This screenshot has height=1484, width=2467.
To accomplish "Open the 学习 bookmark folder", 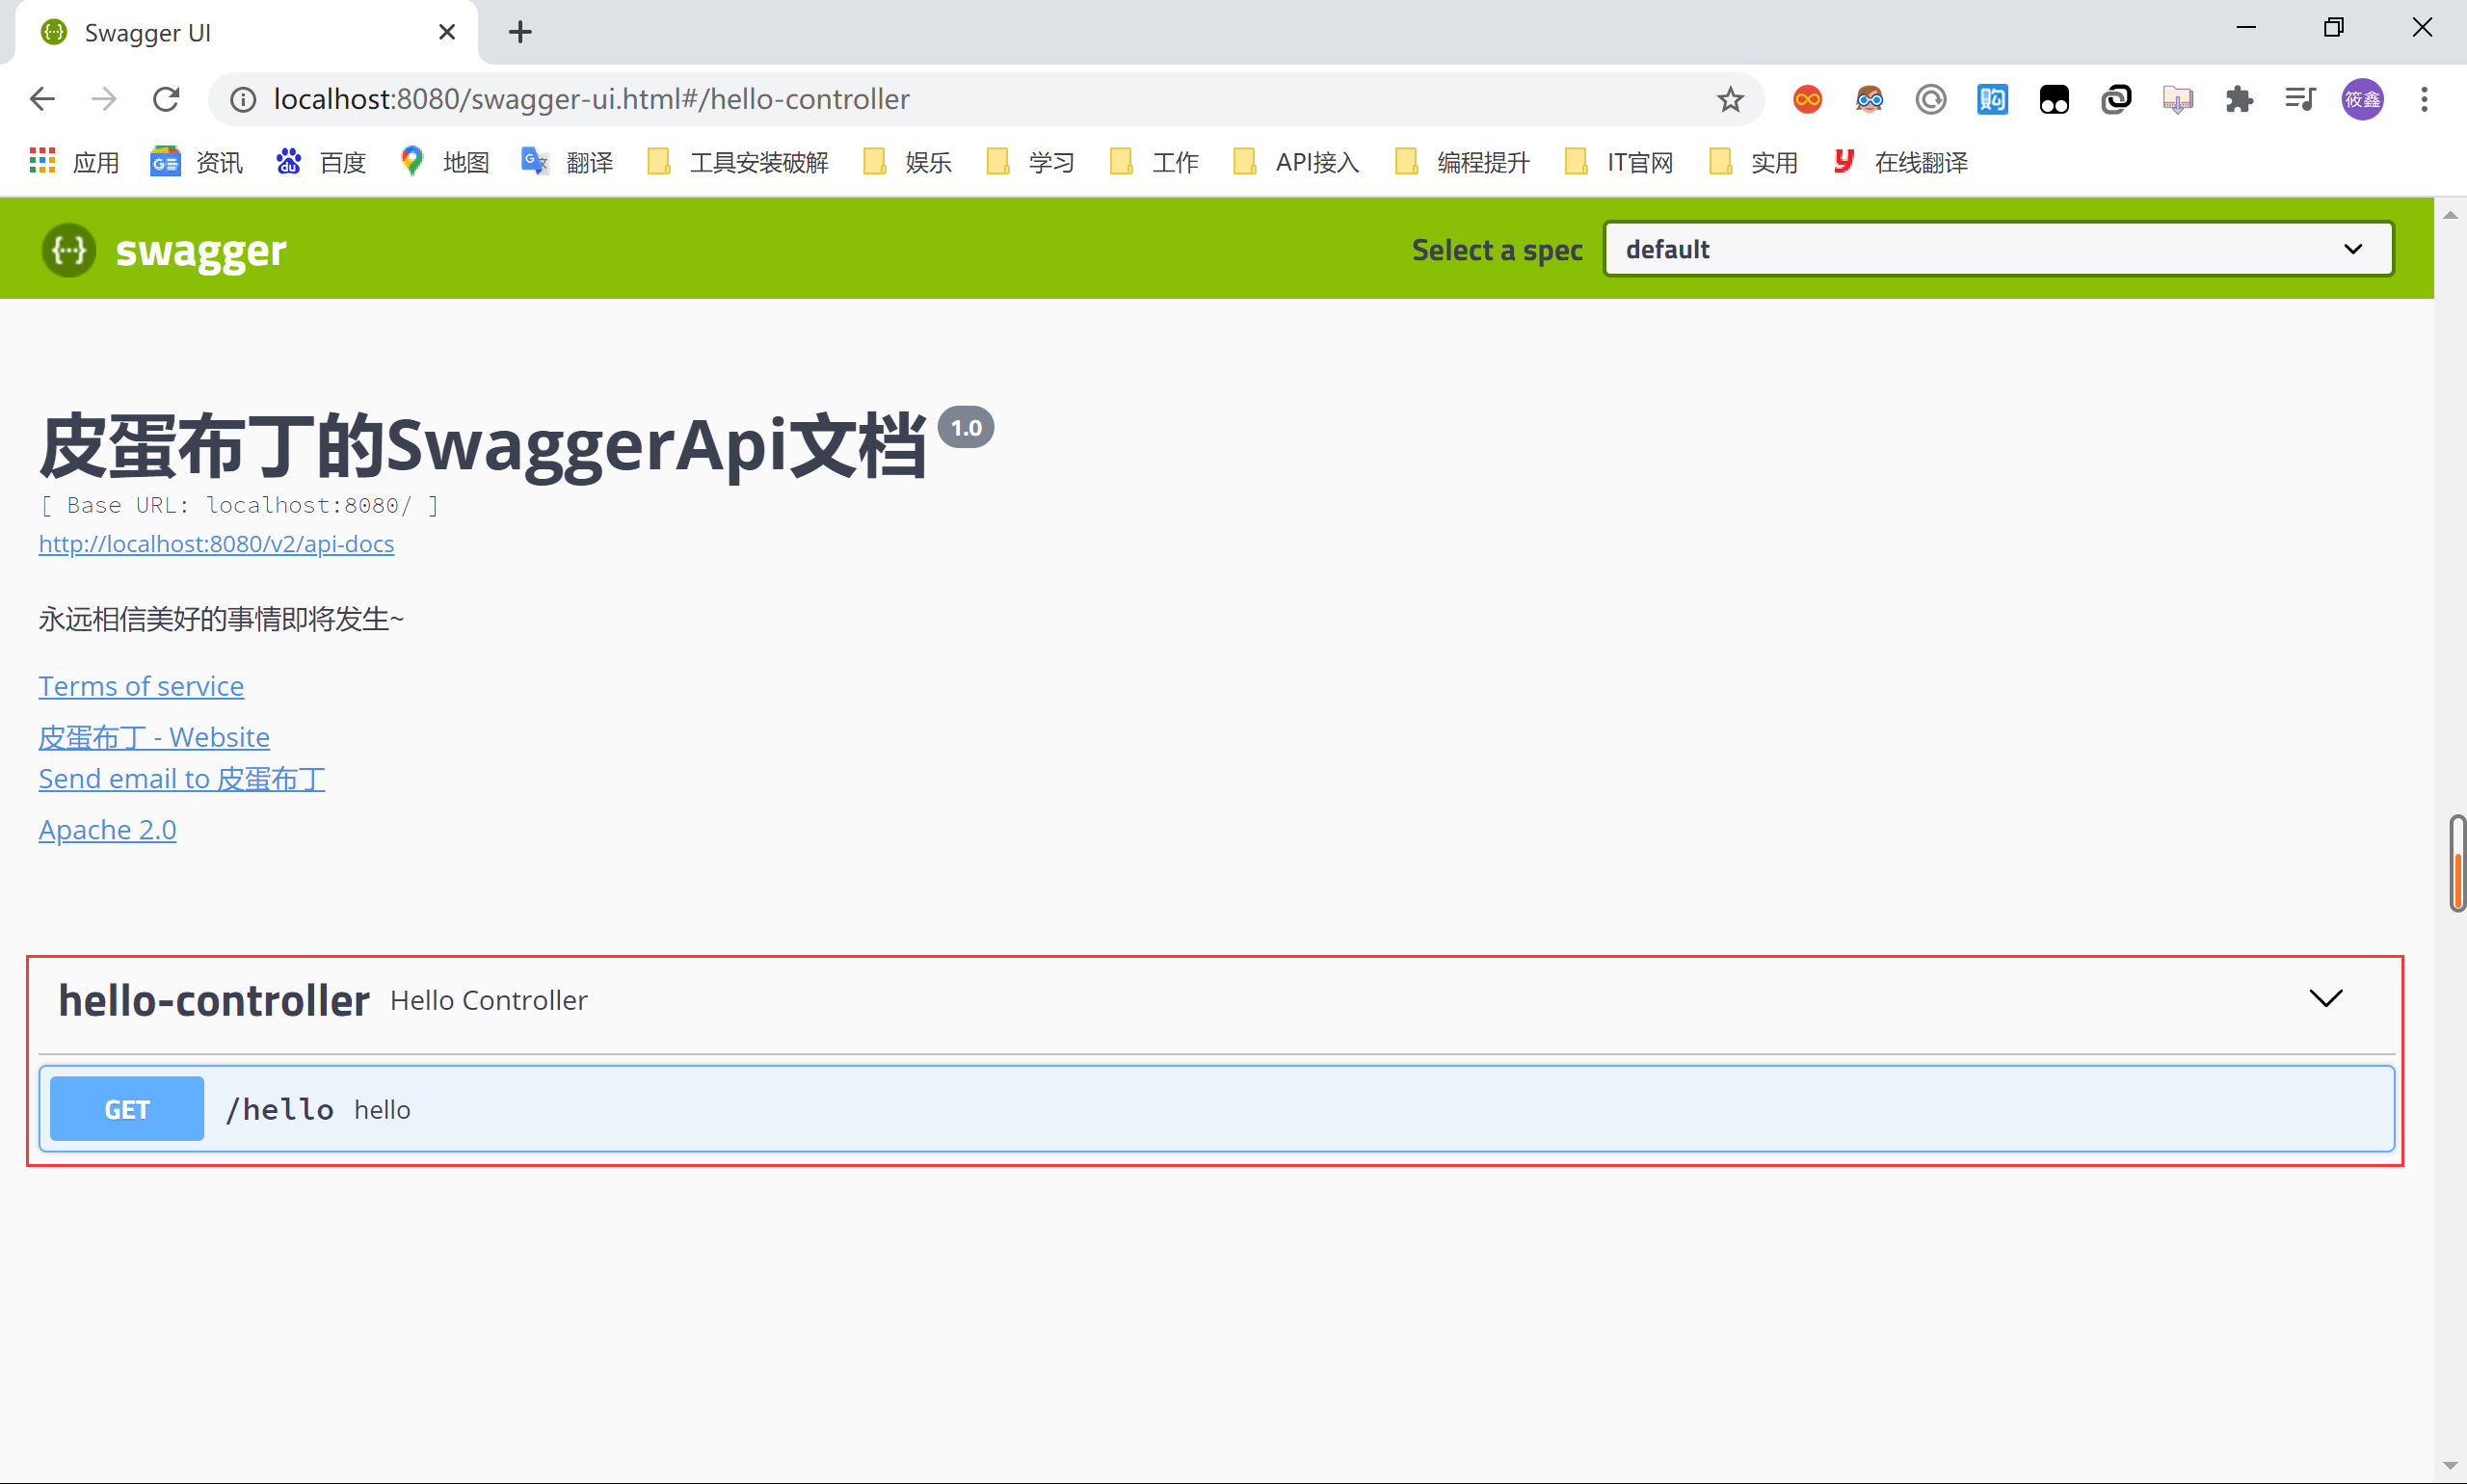I will 1030,162.
